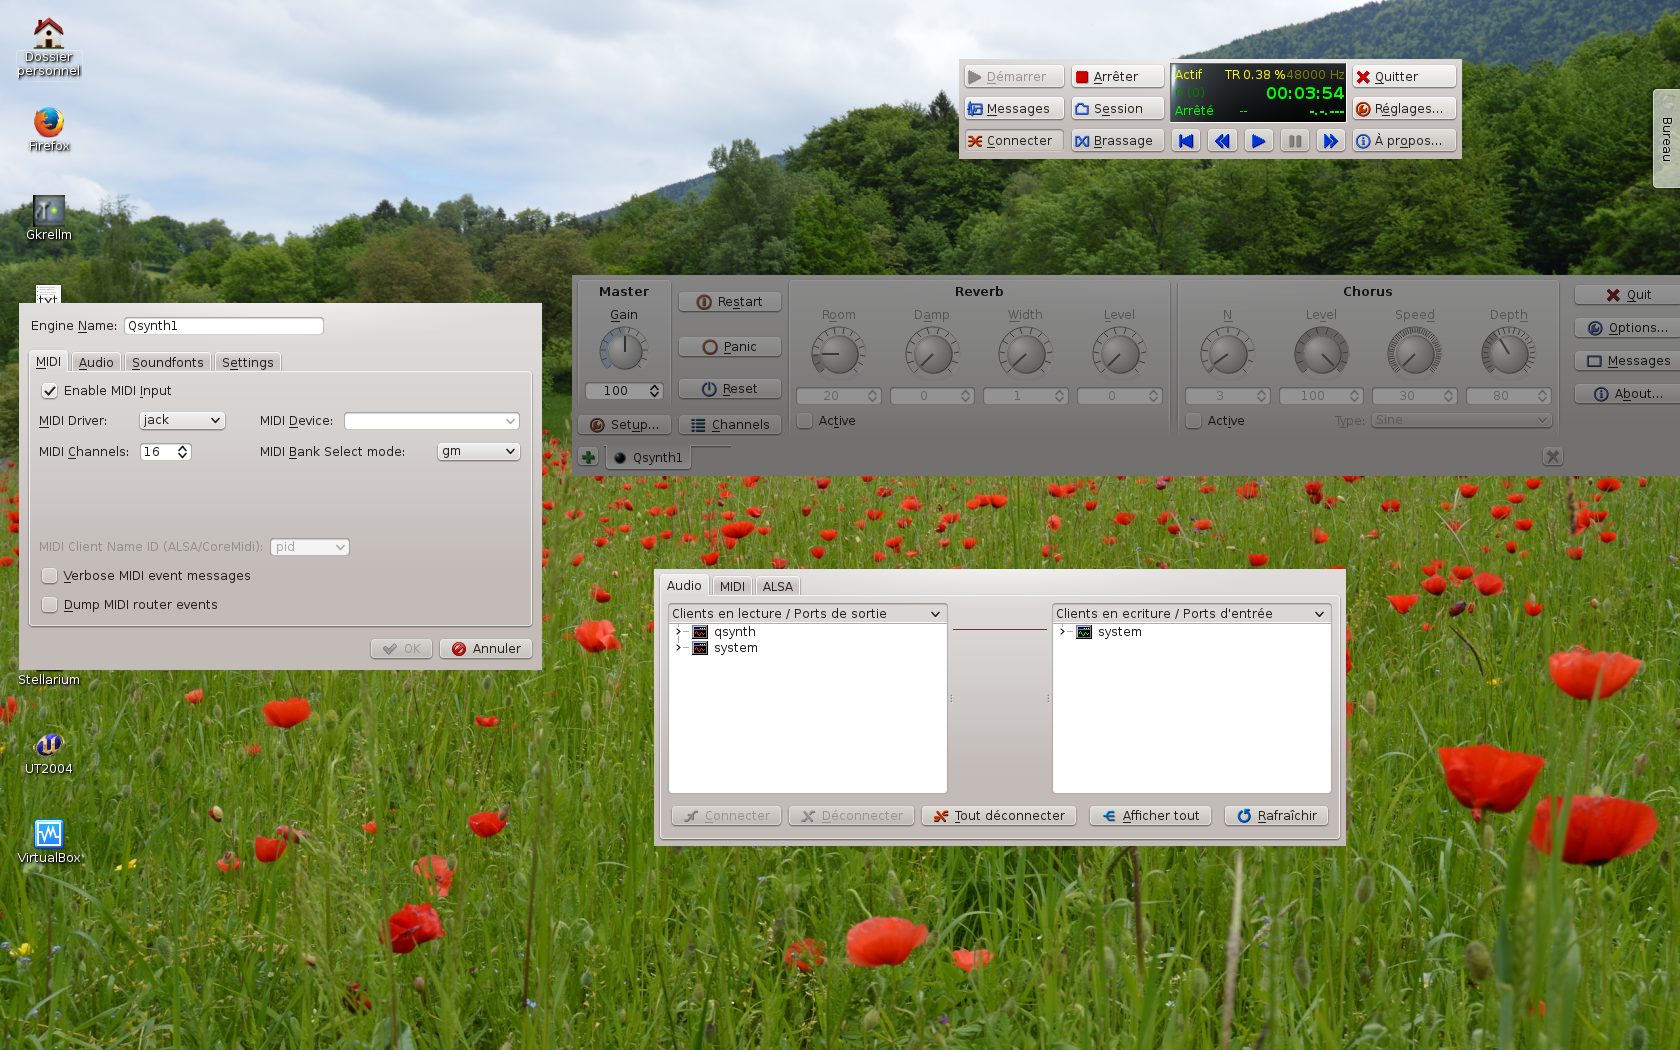The image size is (1680, 1050).
Task: Rewind transport to start in QjackCtl
Action: (1186, 141)
